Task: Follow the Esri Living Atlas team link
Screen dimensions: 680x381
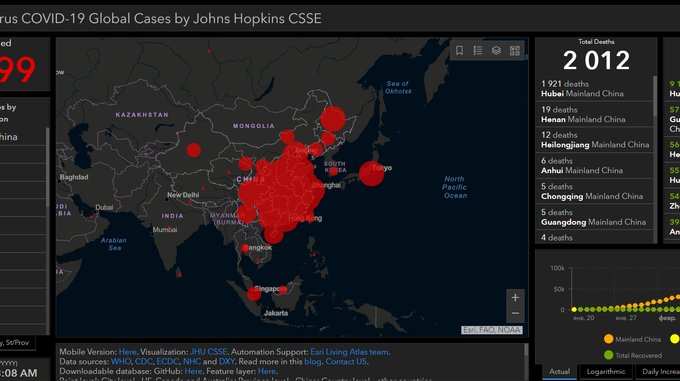Action: (350, 352)
